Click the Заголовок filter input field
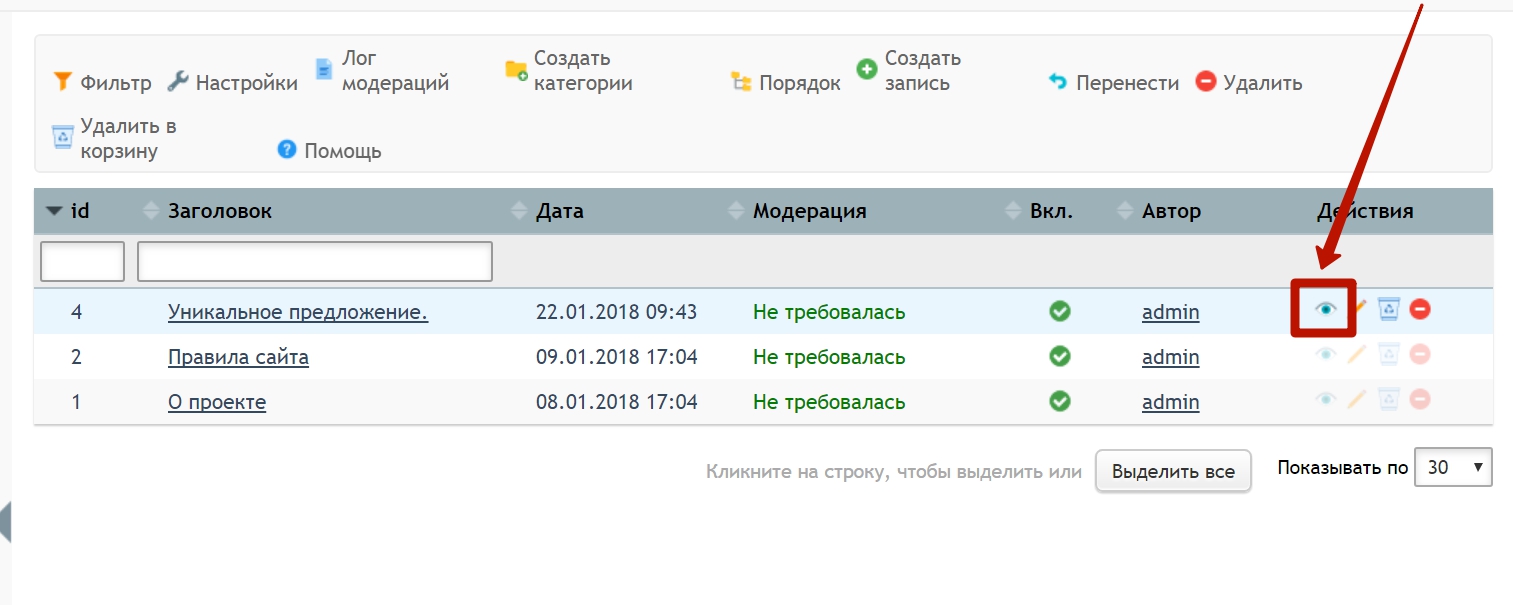The image size is (1513, 605). (314, 261)
